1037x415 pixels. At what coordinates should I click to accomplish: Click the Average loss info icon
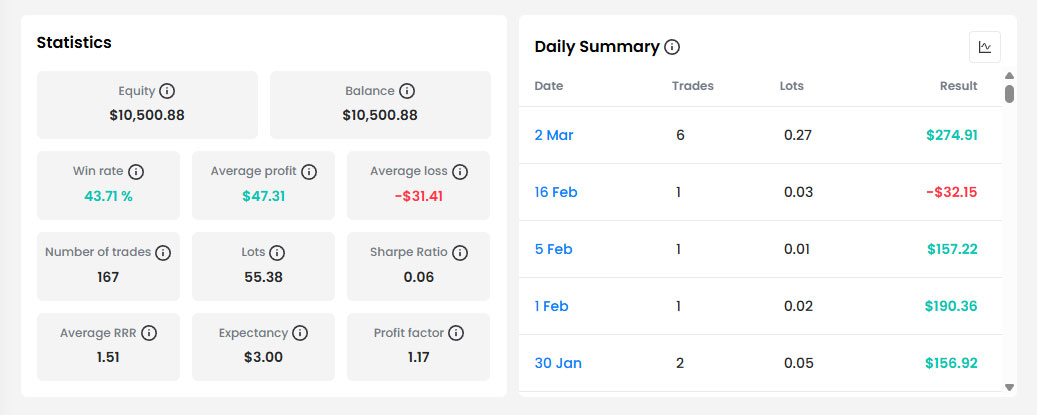(x=460, y=172)
